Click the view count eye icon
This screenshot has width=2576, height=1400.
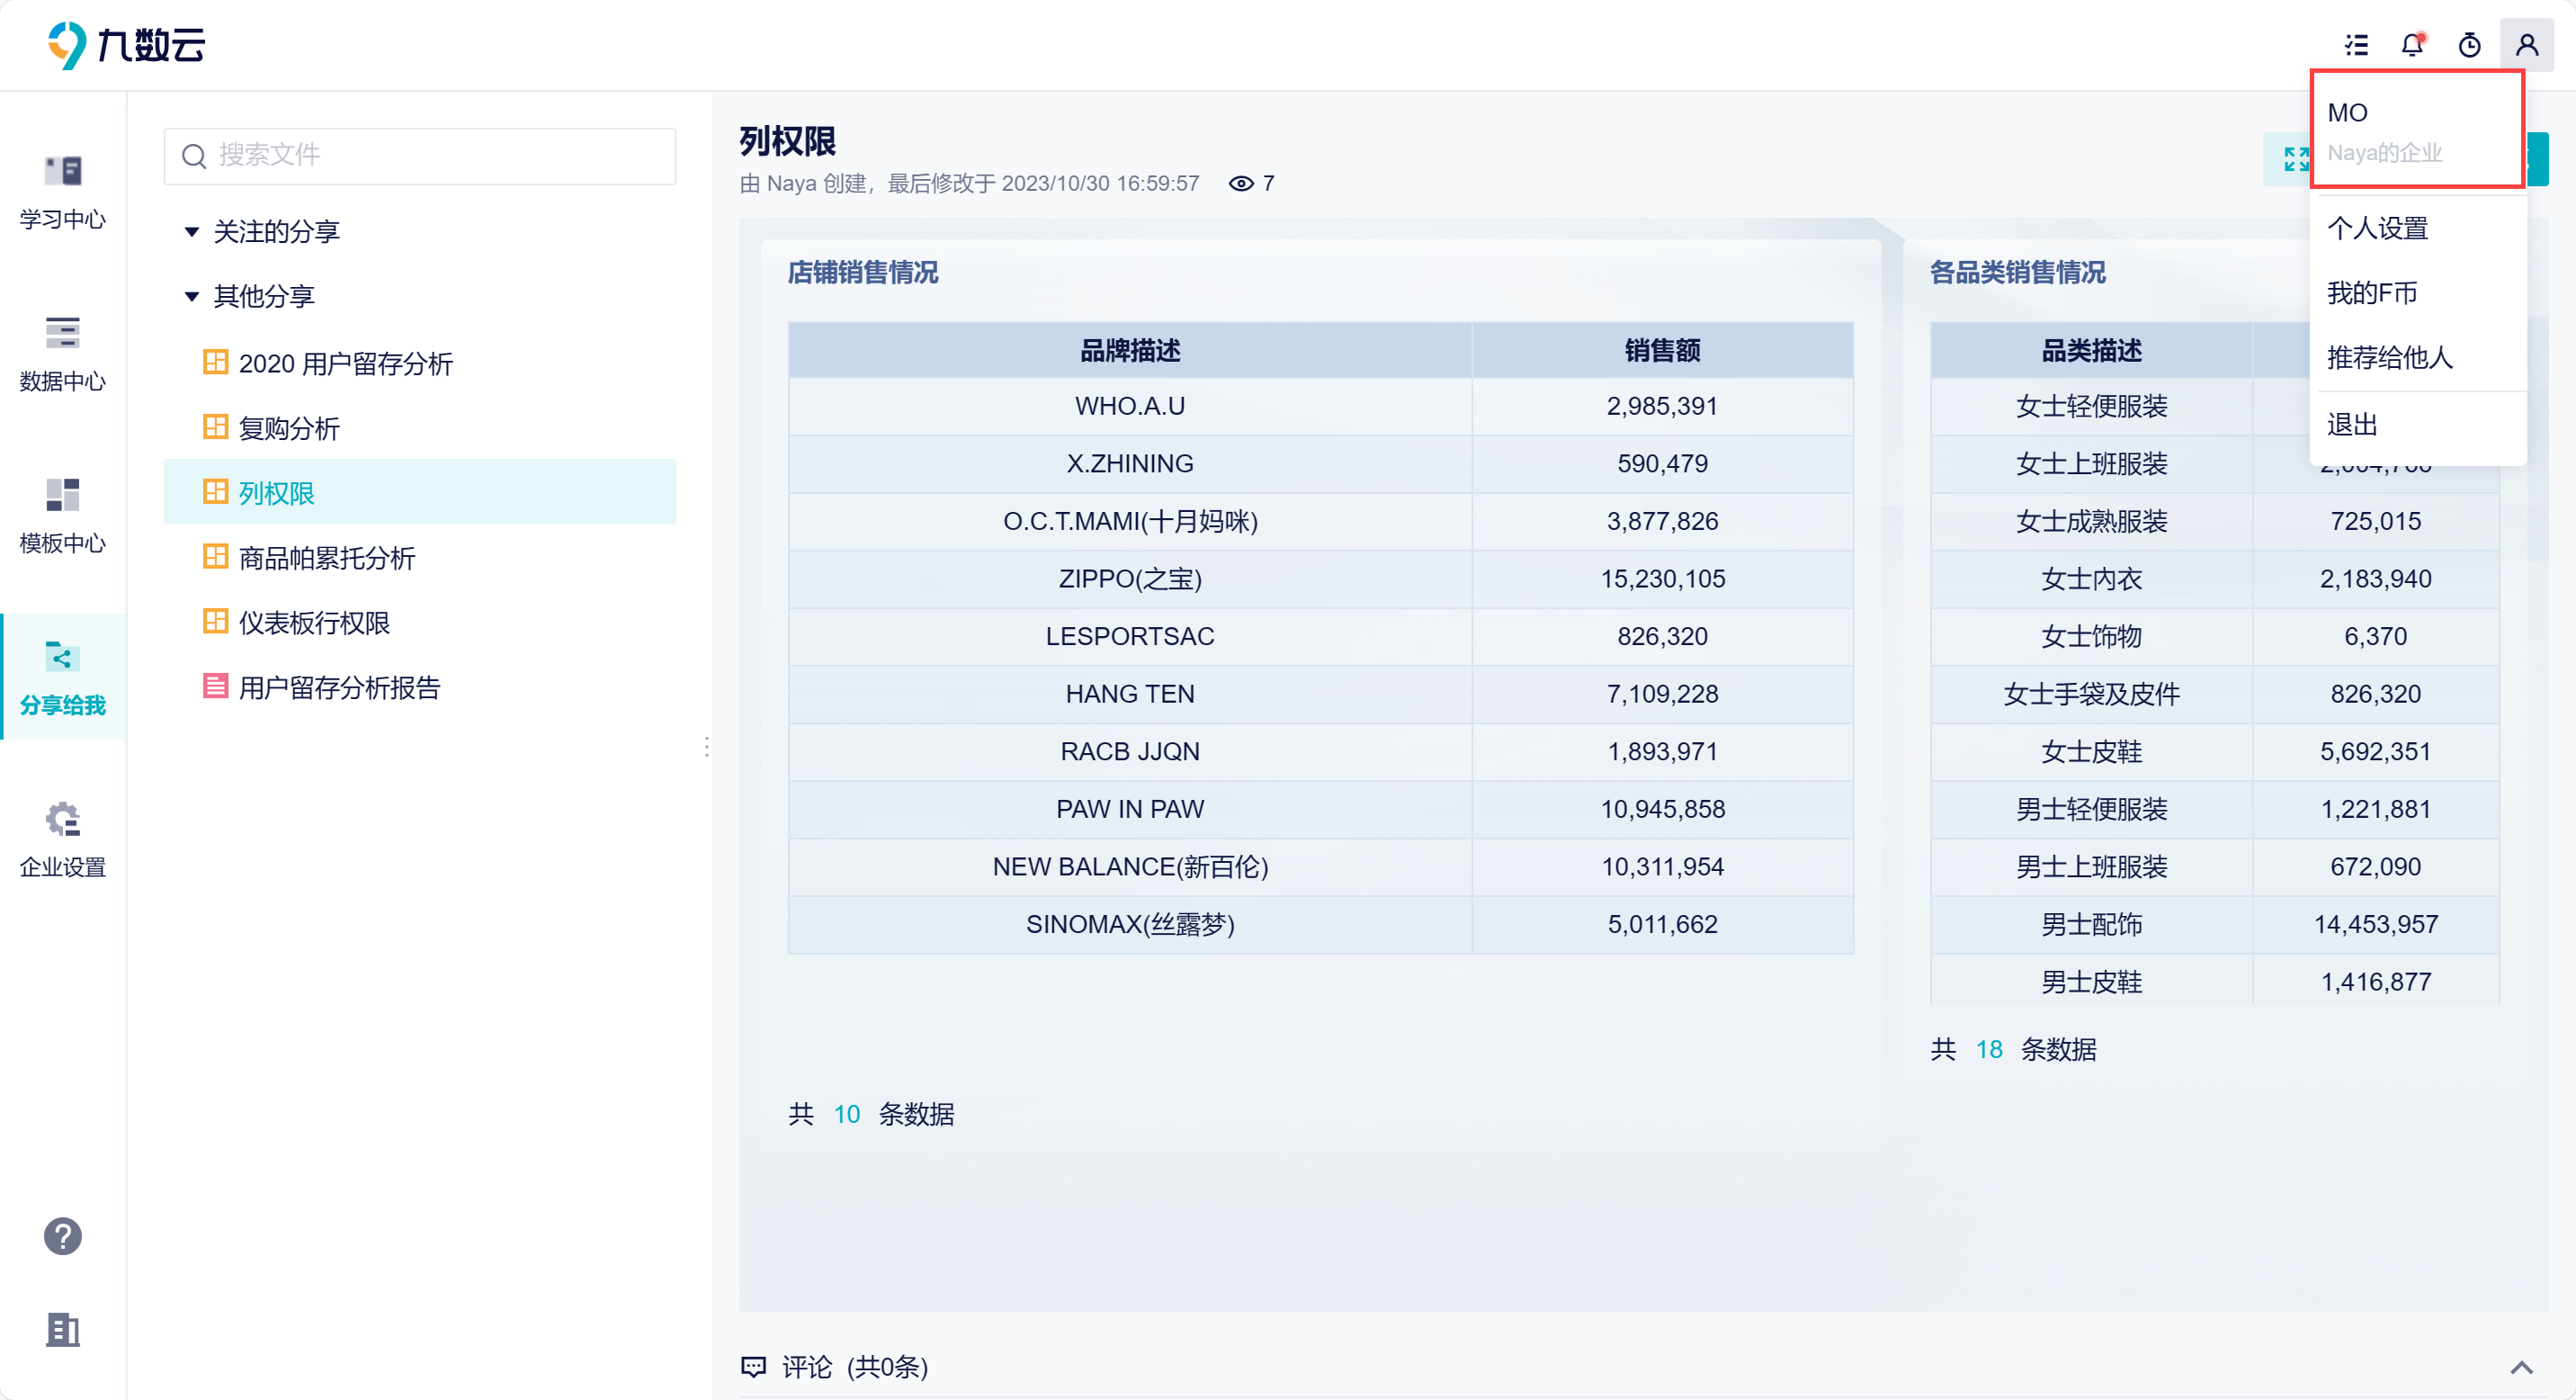tap(1240, 184)
